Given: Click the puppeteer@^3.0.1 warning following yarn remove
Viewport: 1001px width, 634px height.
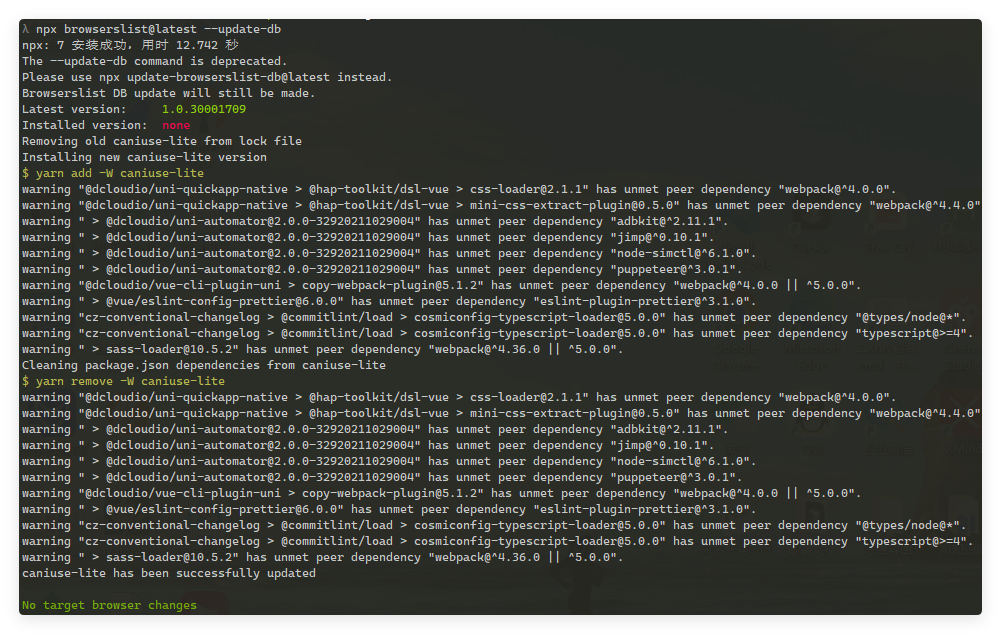Looking at the screenshot, I should [382, 478].
